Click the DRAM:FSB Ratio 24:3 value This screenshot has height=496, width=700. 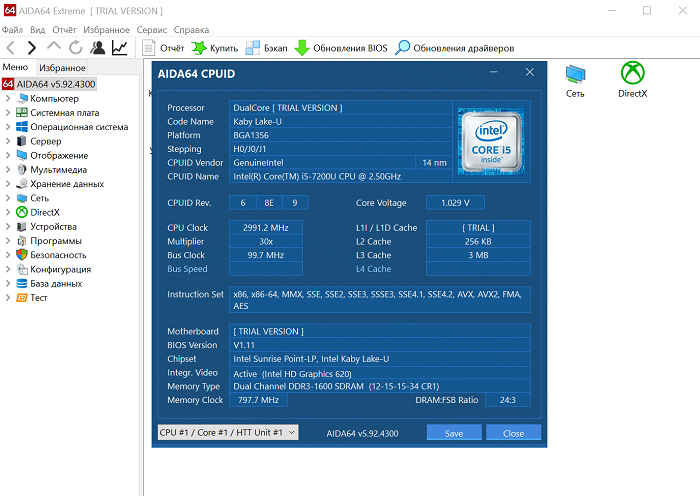click(508, 400)
